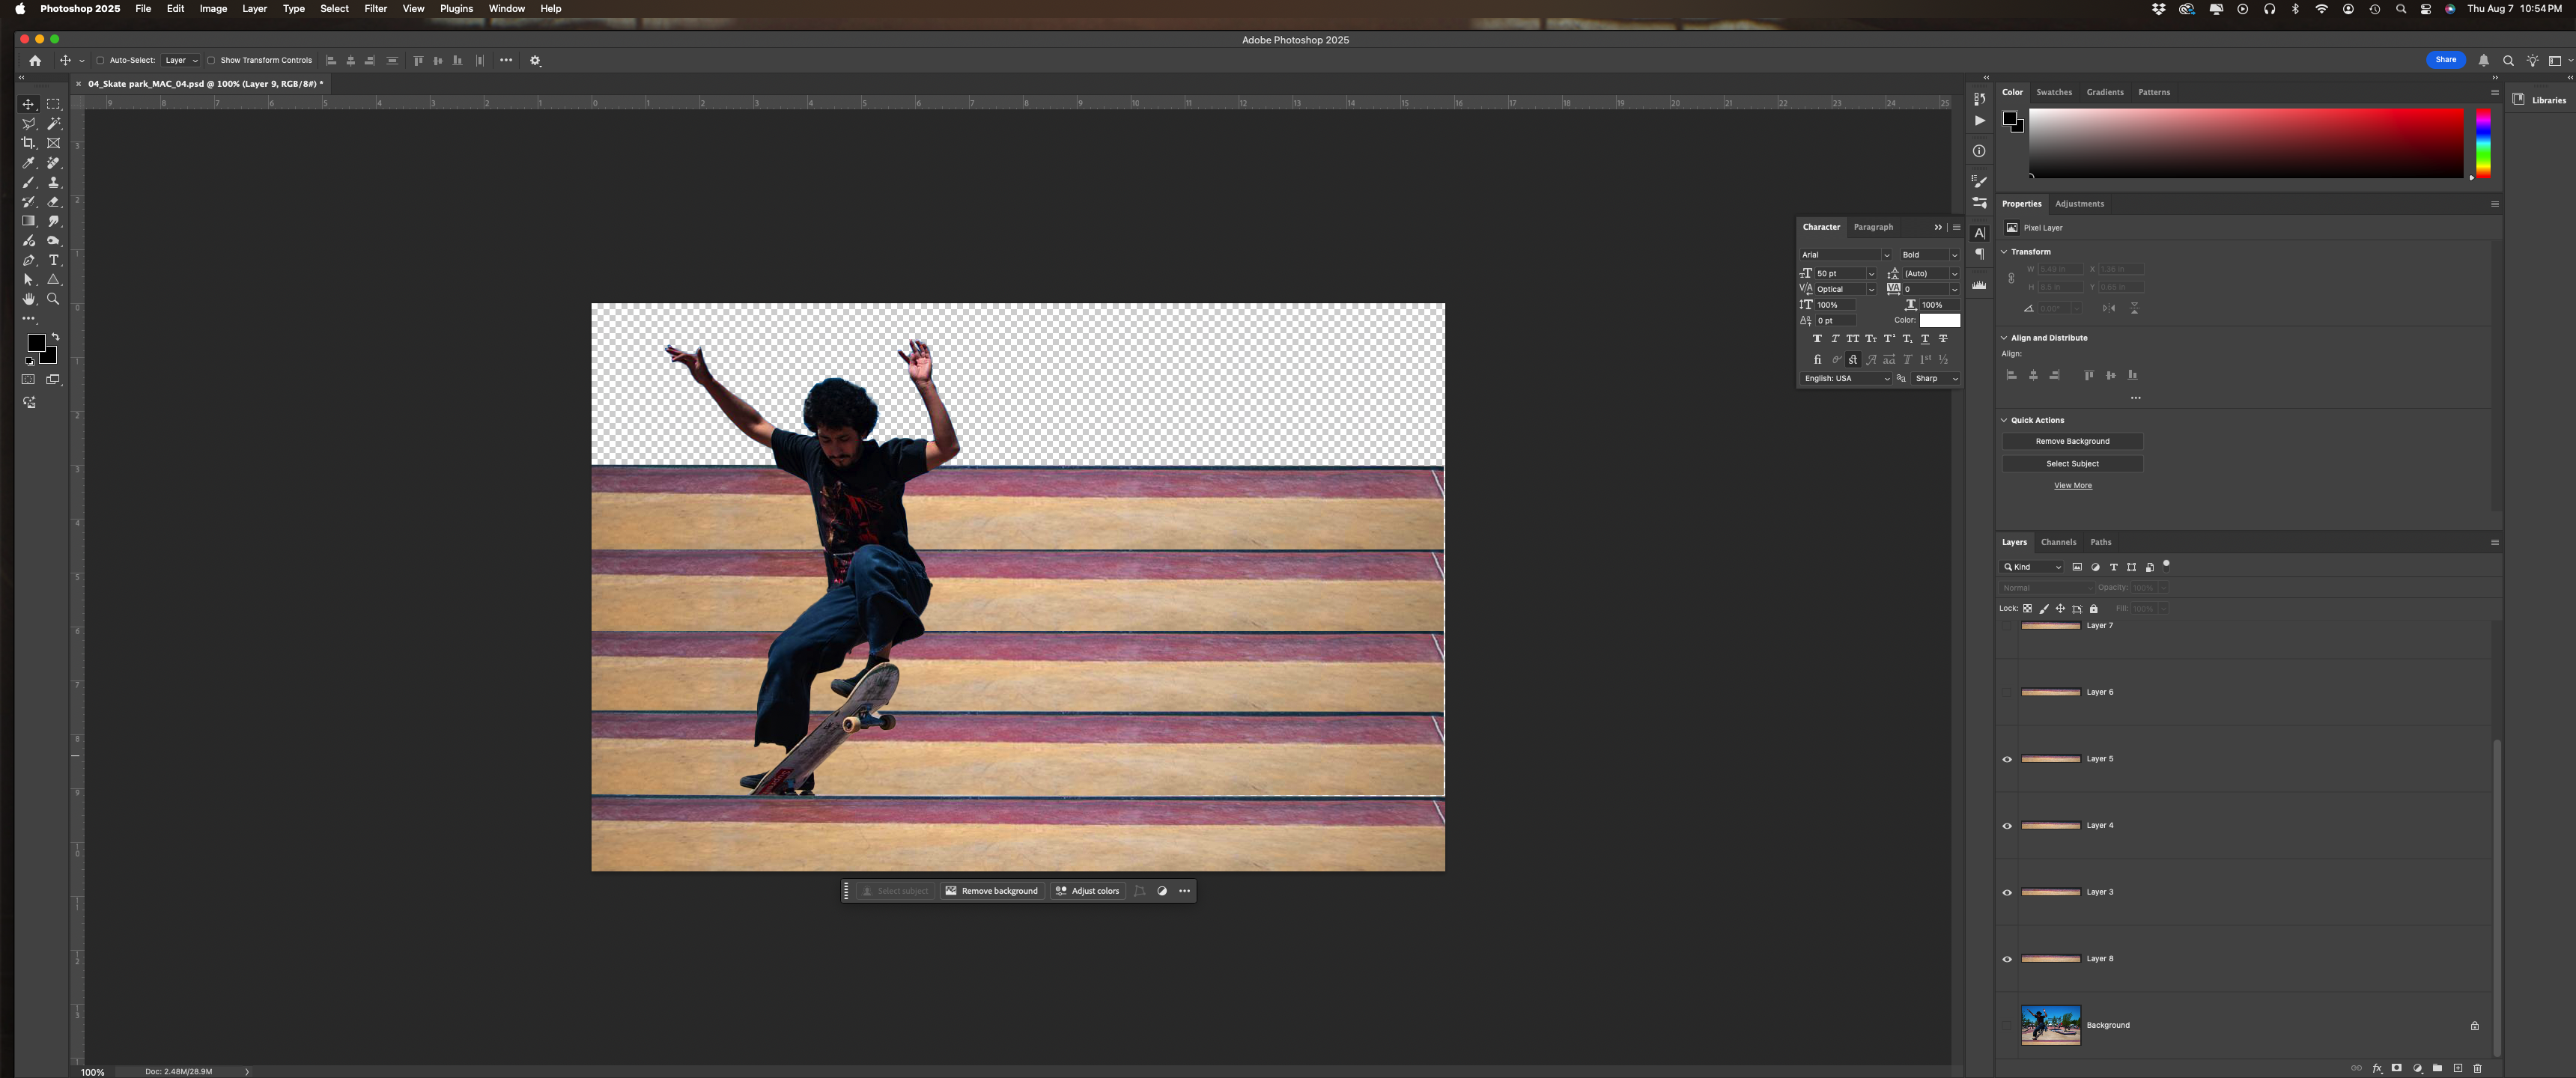Select the Eyedropper tool
Viewport: 2576px width, 1078px height.
click(x=29, y=163)
